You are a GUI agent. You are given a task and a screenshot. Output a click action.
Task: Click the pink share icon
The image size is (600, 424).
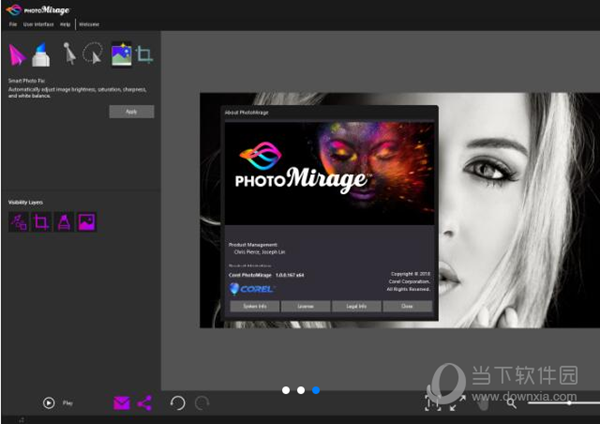click(145, 403)
